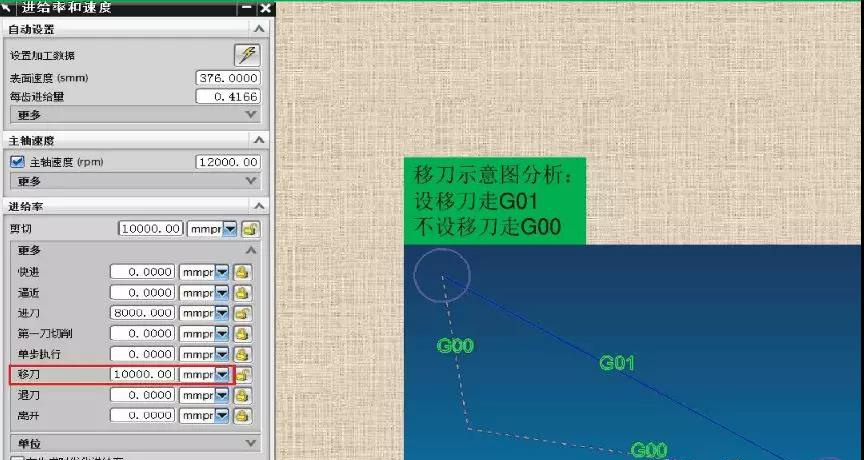
Task: Click the lock icon in the 第一刀切削 row
Action: click(x=241, y=334)
